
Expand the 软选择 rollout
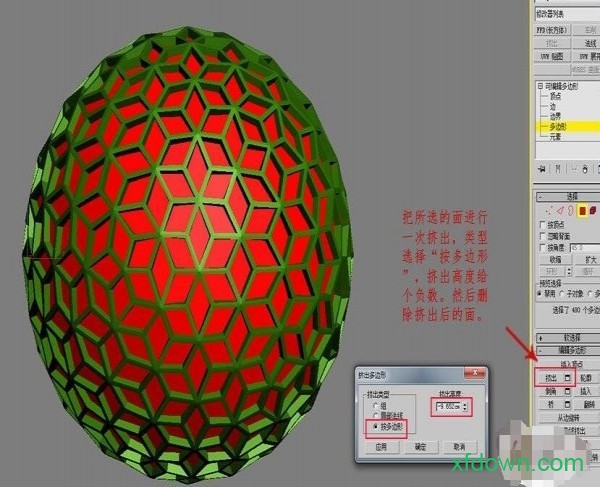(565, 338)
